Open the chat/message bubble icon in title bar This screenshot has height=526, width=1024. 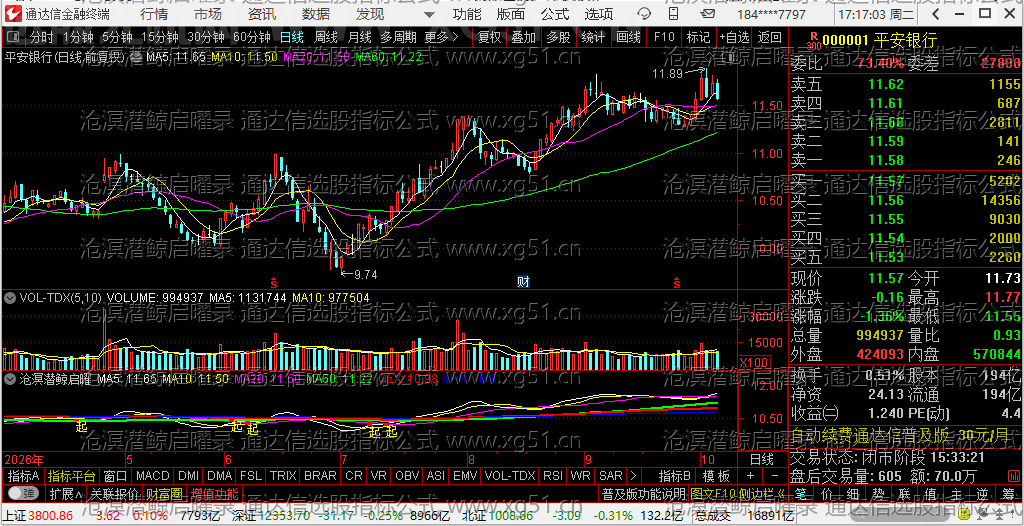point(645,14)
